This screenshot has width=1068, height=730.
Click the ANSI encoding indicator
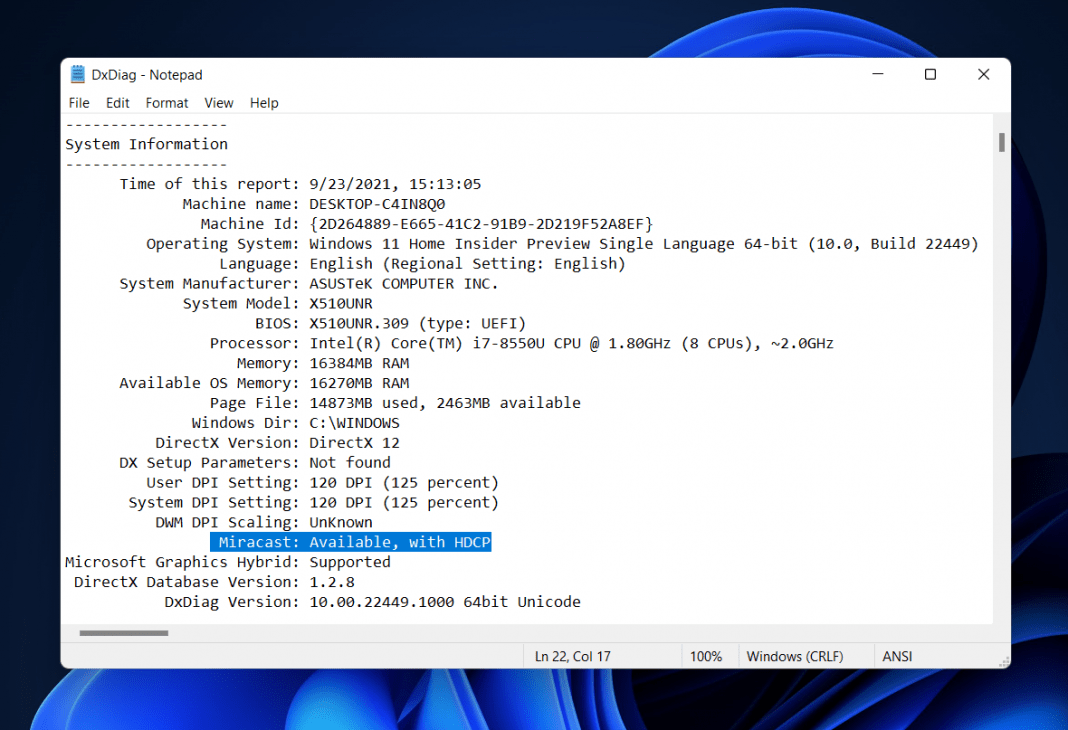(897, 656)
